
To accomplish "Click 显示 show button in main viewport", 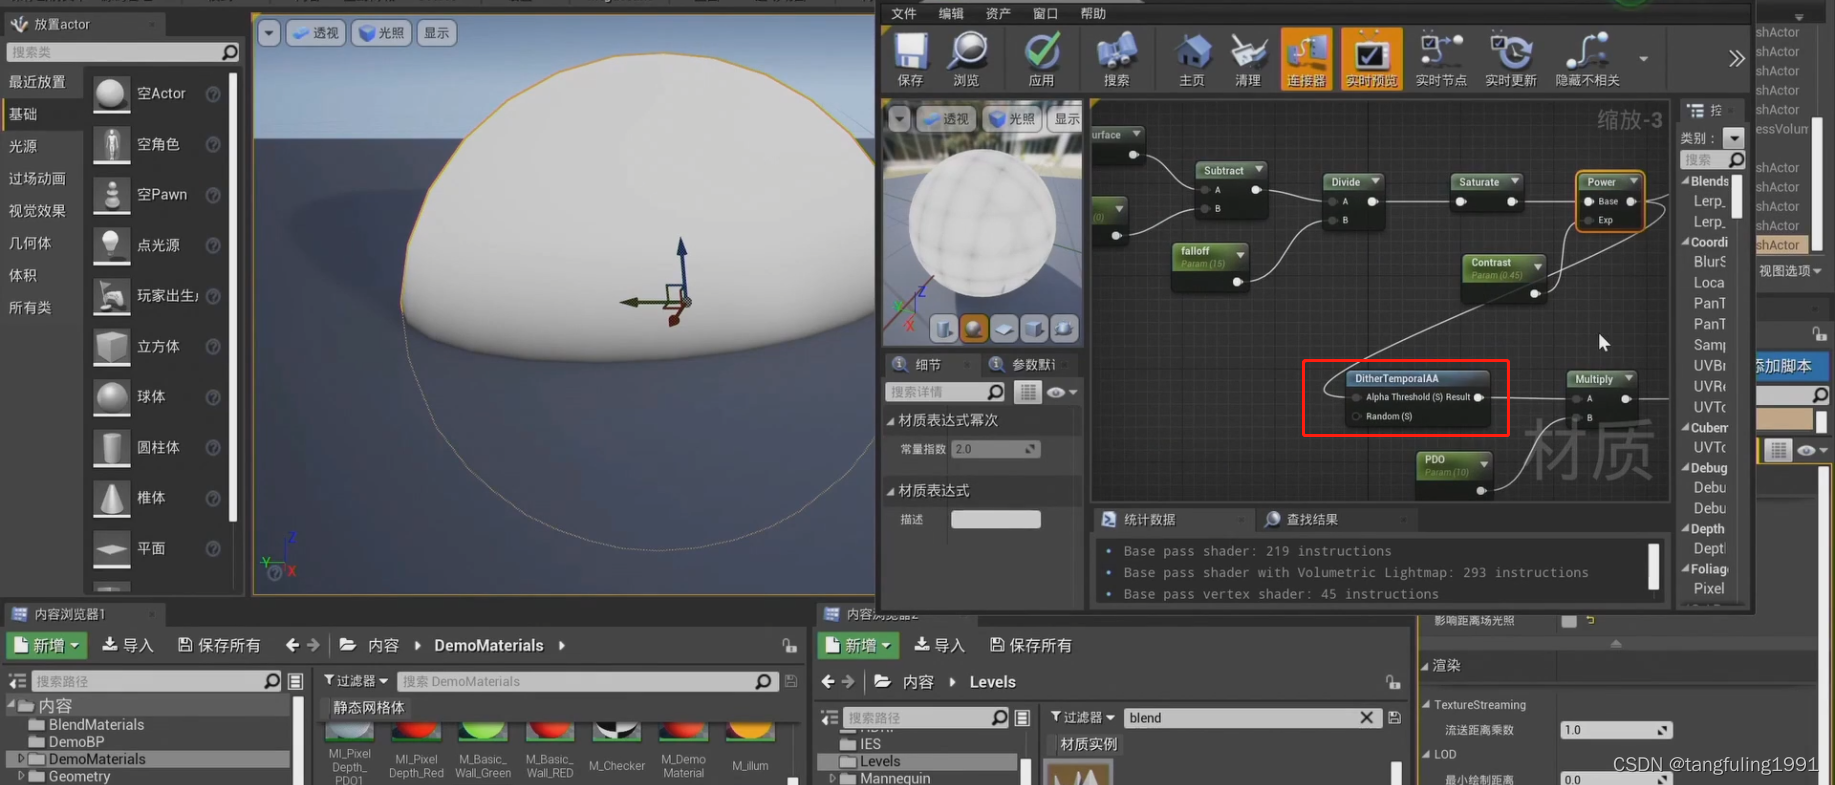I will pyautogui.click(x=436, y=33).
